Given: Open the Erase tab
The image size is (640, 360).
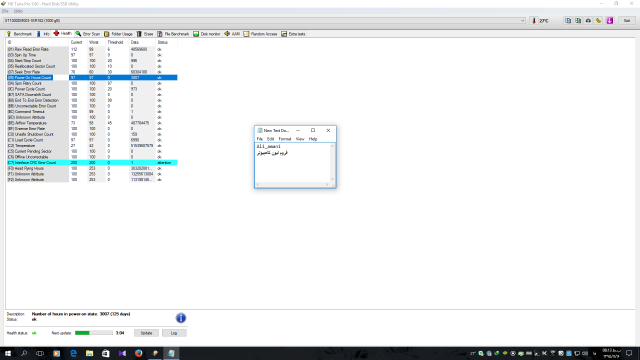Looking at the screenshot, I should (145, 34).
